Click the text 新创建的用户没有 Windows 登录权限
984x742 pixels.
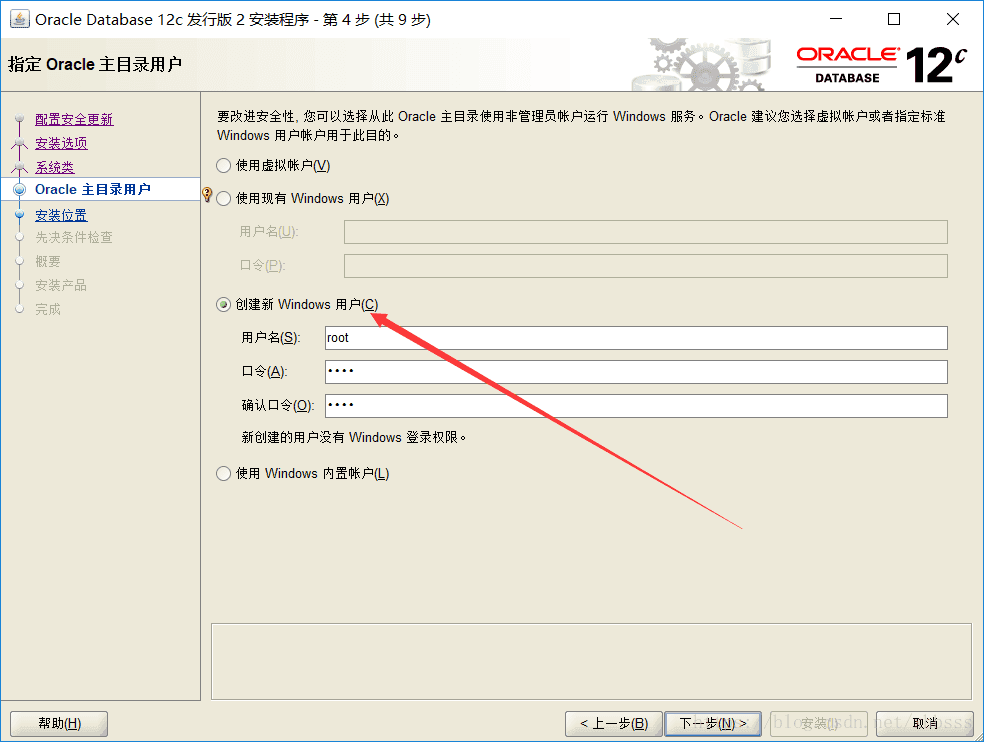click(x=353, y=438)
